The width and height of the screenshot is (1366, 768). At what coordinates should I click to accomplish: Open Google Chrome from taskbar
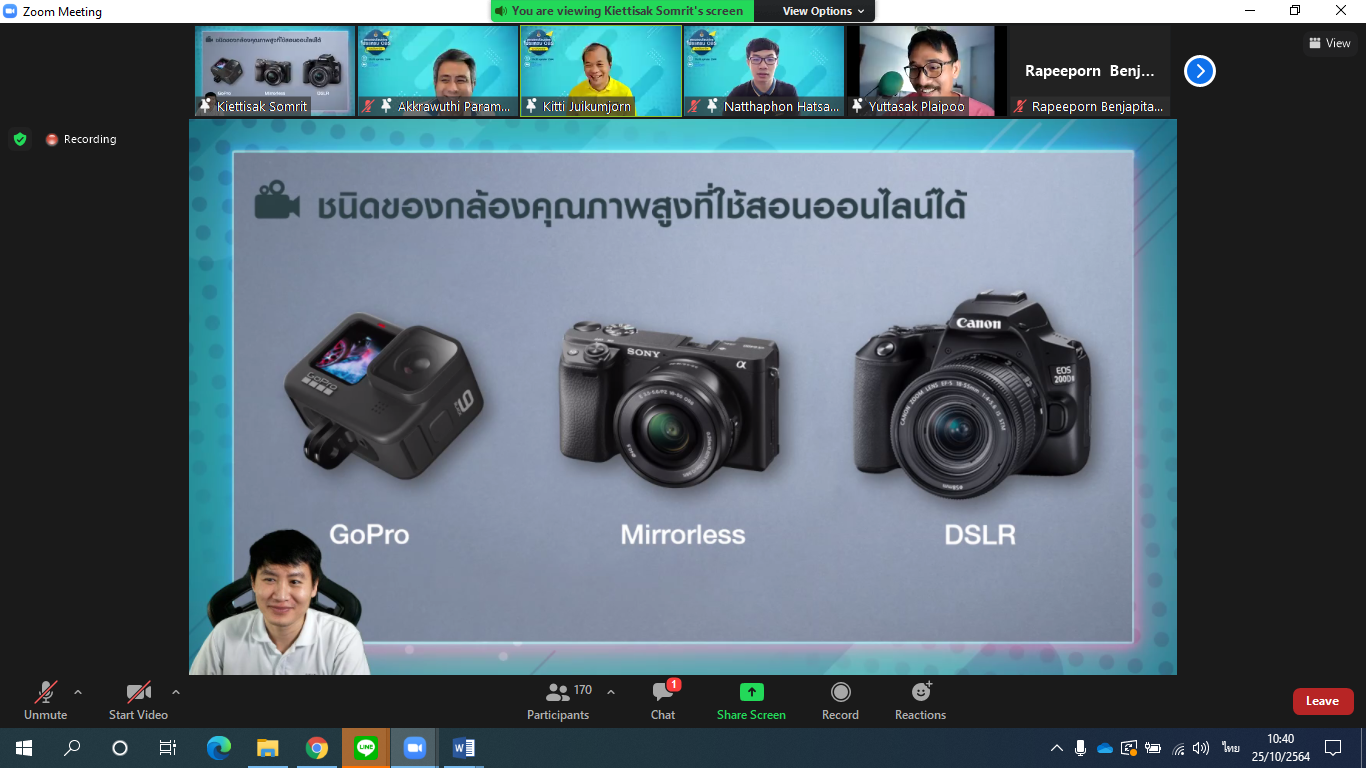pyautogui.click(x=317, y=747)
